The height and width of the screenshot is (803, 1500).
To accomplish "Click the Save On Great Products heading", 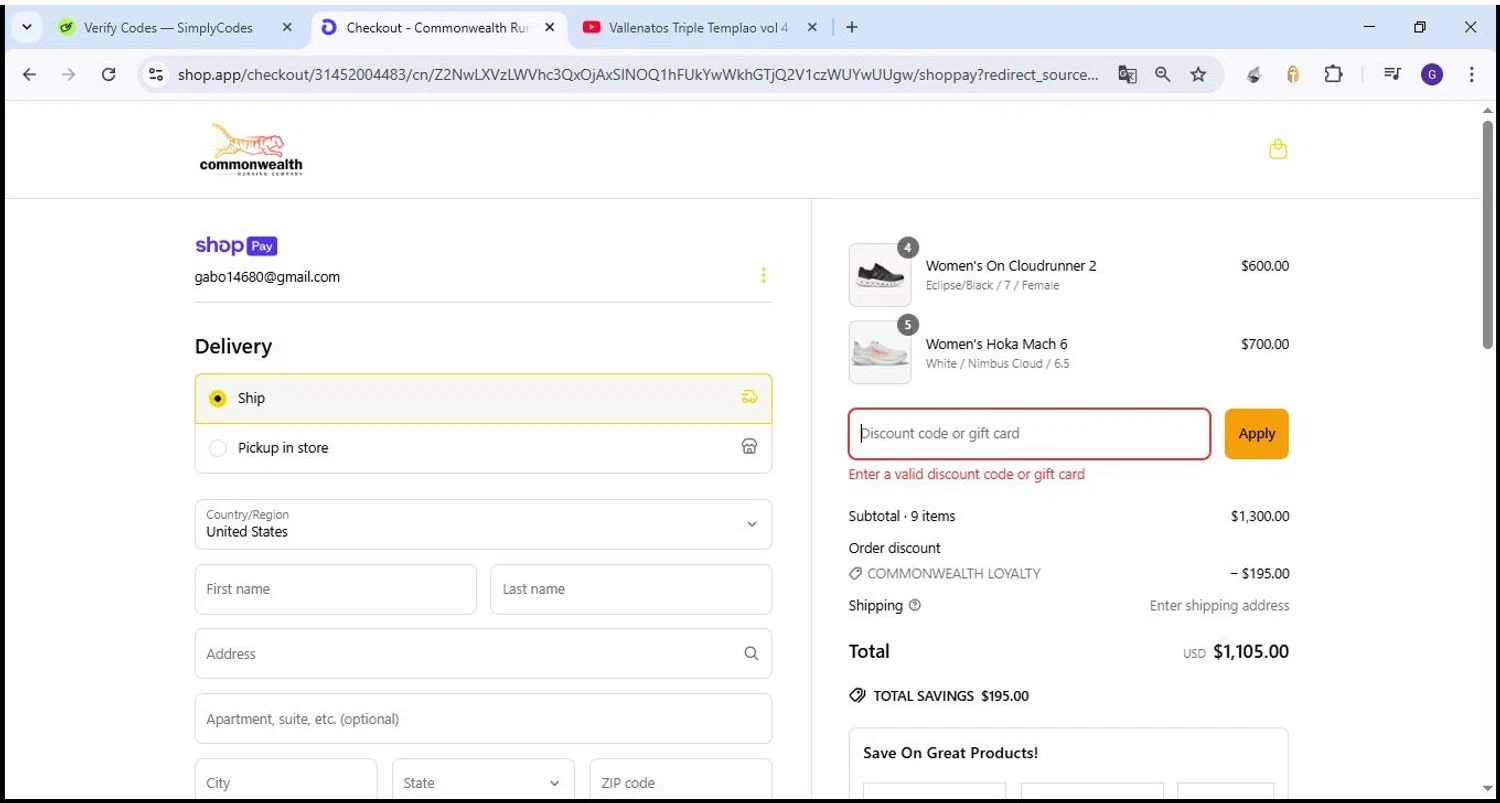I will coord(950,753).
